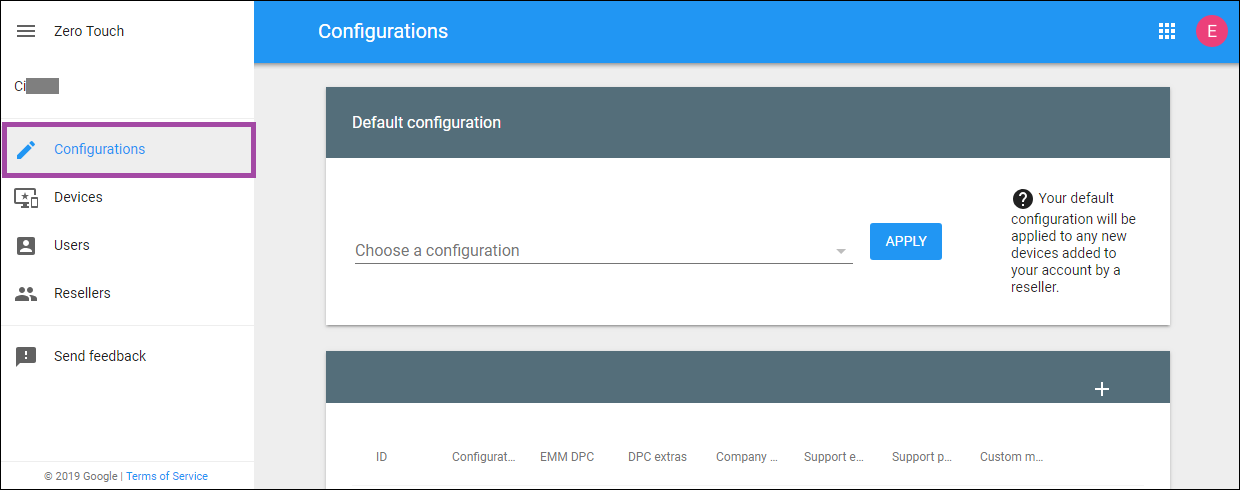Open Resellers menu item
This screenshot has height=490, width=1240.
[82, 293]
